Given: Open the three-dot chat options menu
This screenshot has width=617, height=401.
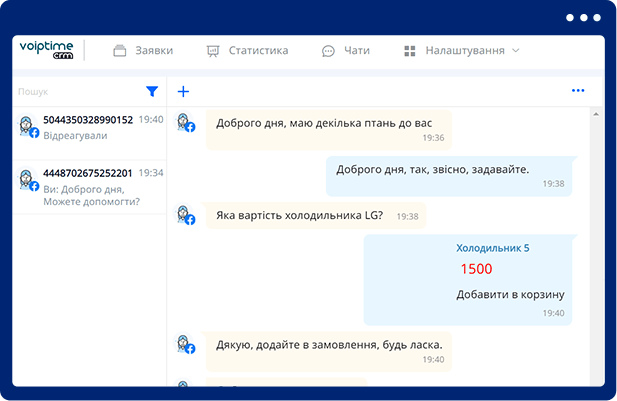Looking at the screenshot, I should point(578,91).
